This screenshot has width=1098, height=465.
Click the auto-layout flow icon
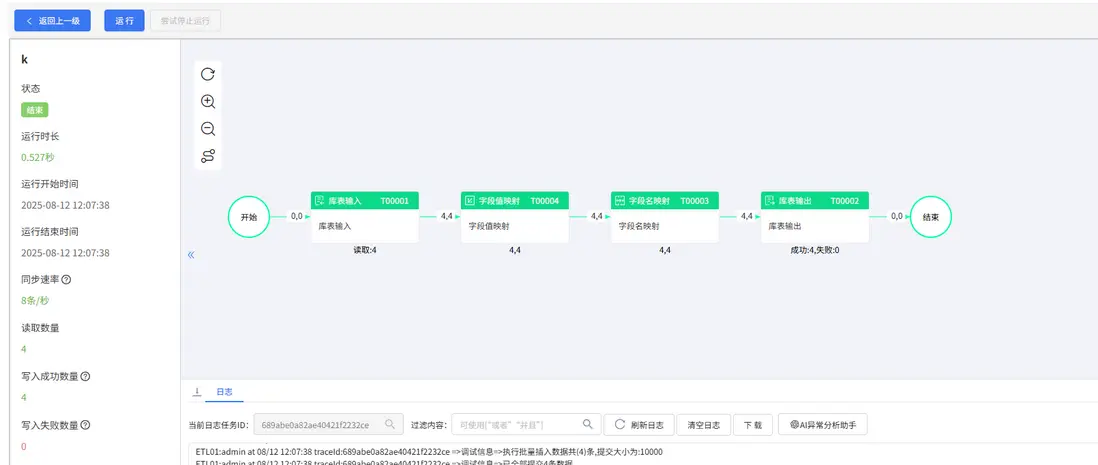pyautogui.click(x=208, y=156)
